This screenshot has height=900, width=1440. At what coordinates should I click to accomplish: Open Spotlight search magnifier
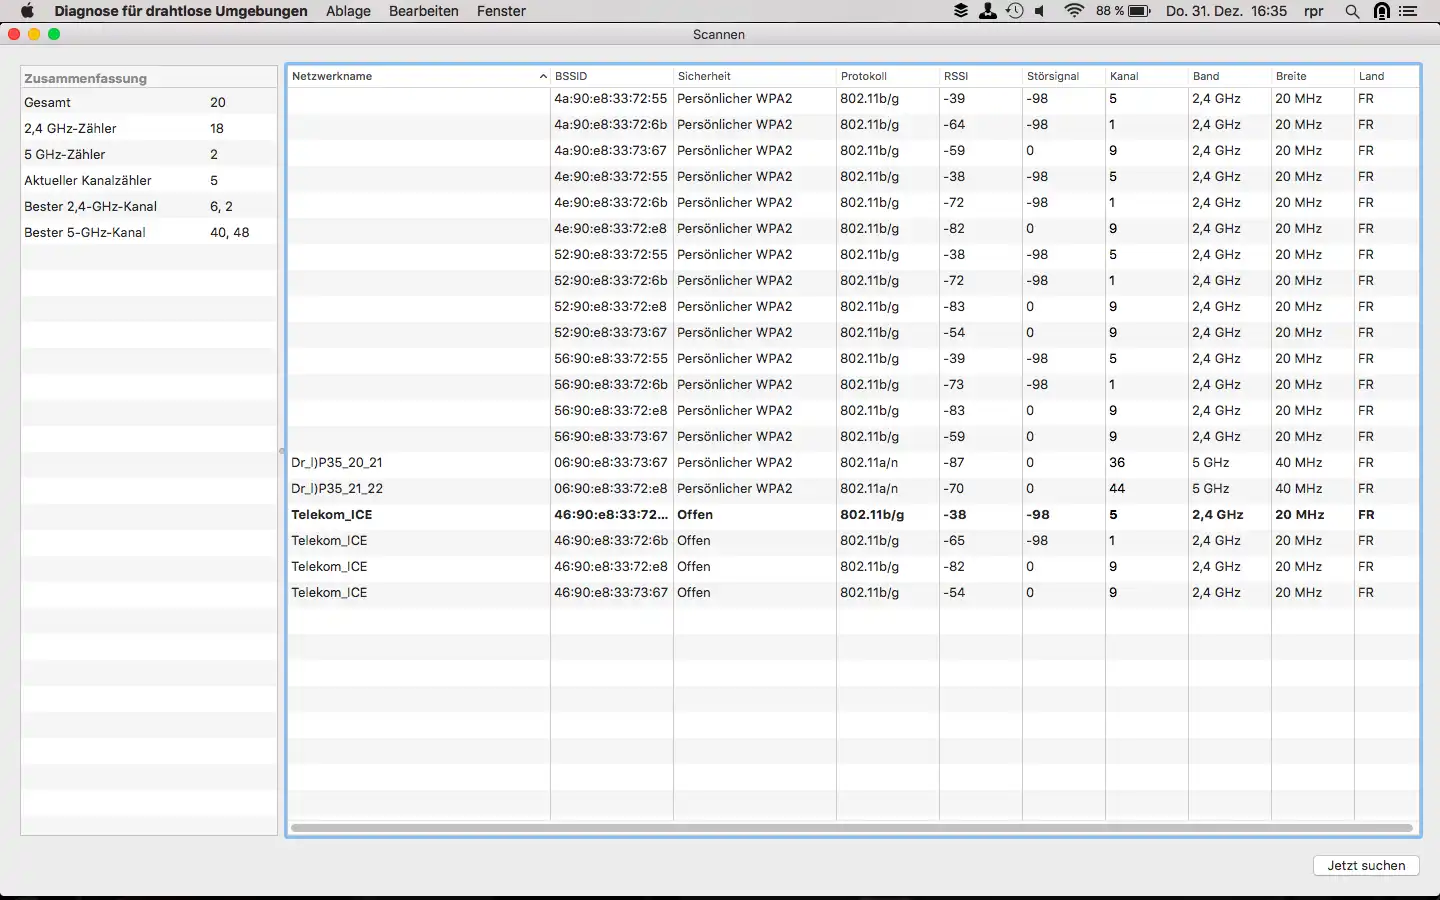1352,11
